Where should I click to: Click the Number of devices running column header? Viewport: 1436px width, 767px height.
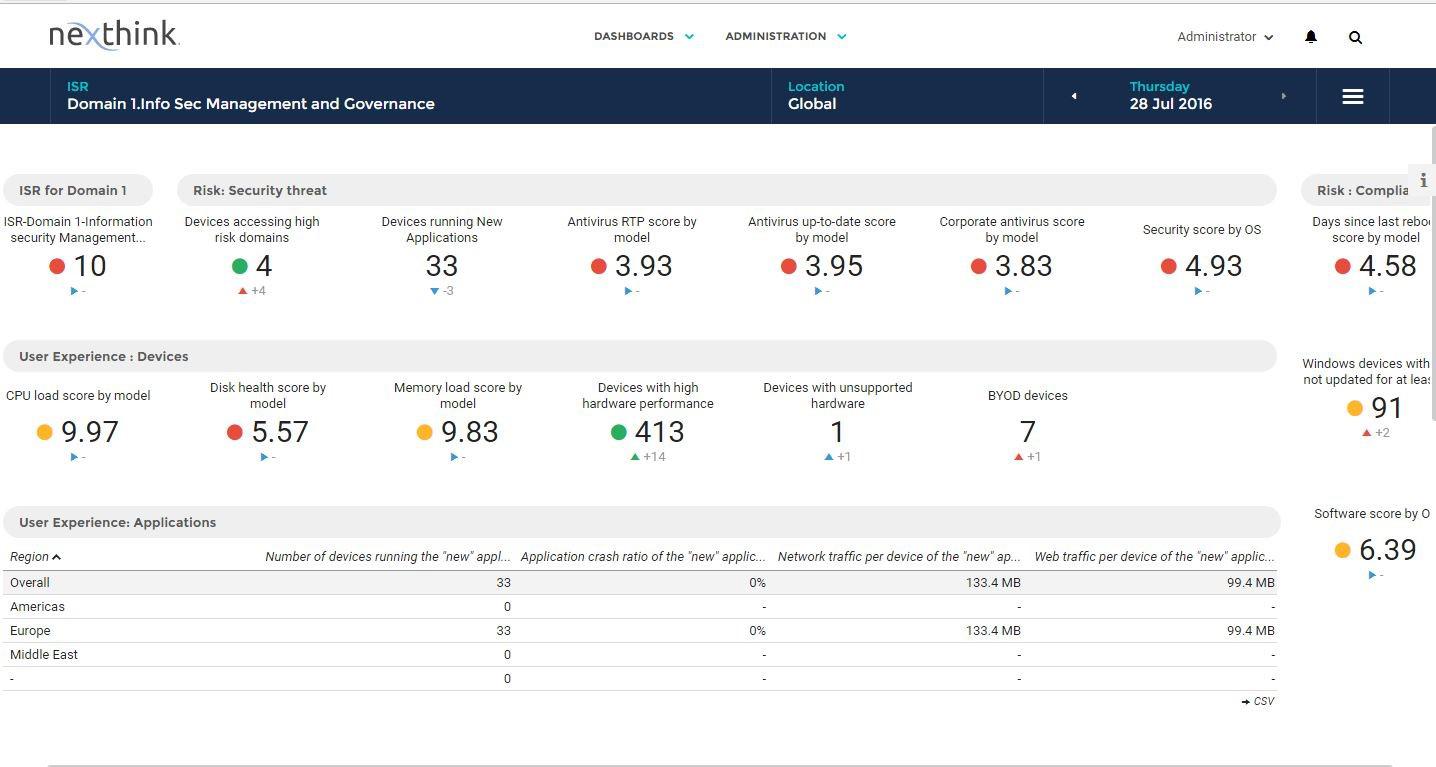coord(388,557)
